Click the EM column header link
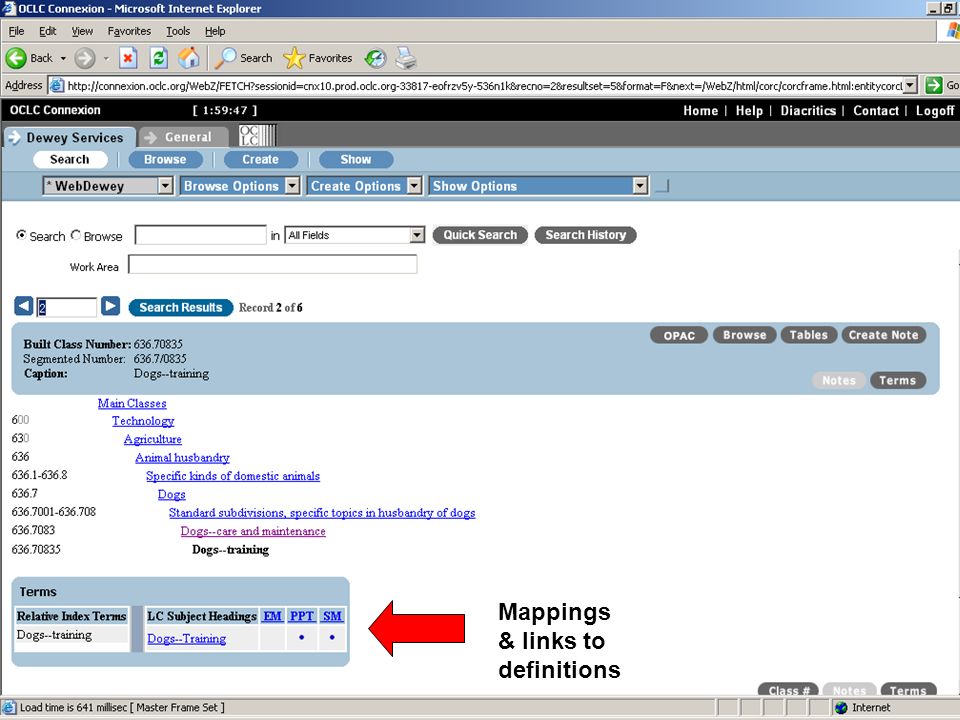 point(272,616)
